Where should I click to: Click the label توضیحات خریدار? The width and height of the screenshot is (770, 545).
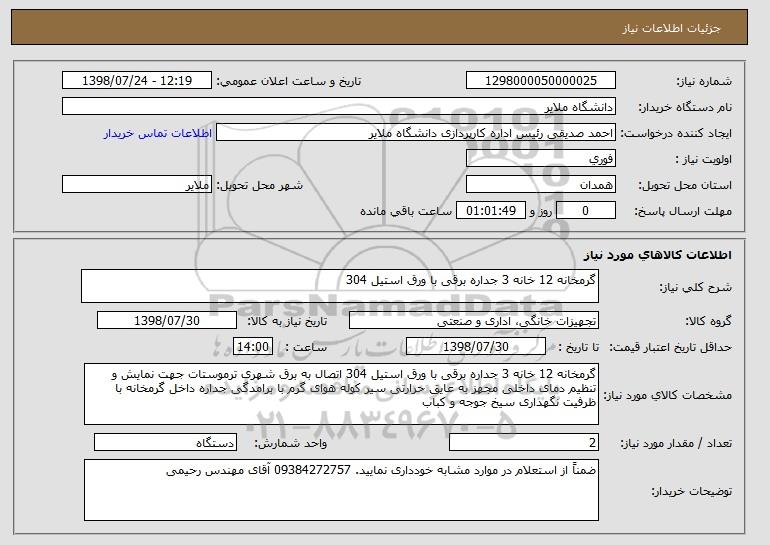691,491
